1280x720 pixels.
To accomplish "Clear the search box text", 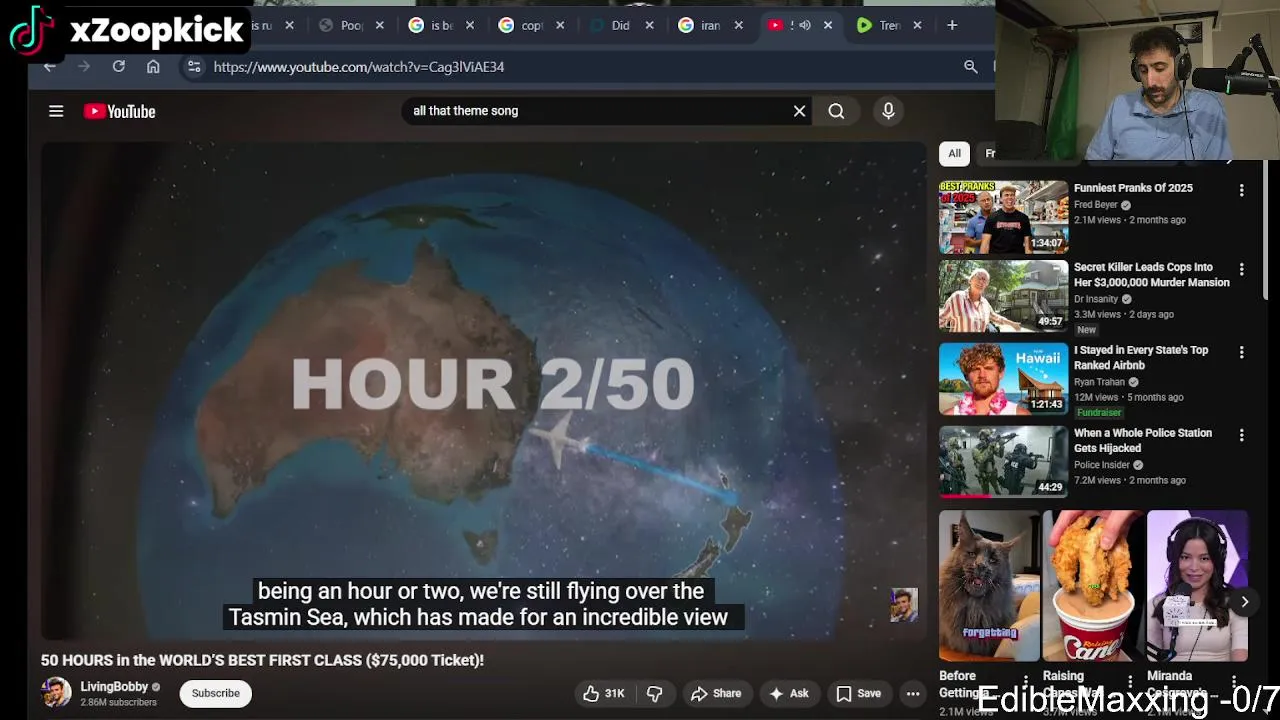I will 799,111.
